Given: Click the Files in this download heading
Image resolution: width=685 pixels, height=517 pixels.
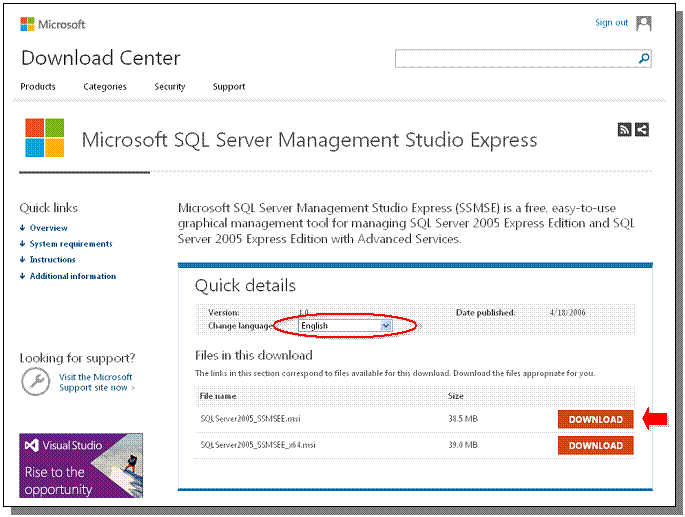Looking at the screenshot, I should tap(254, 355).
